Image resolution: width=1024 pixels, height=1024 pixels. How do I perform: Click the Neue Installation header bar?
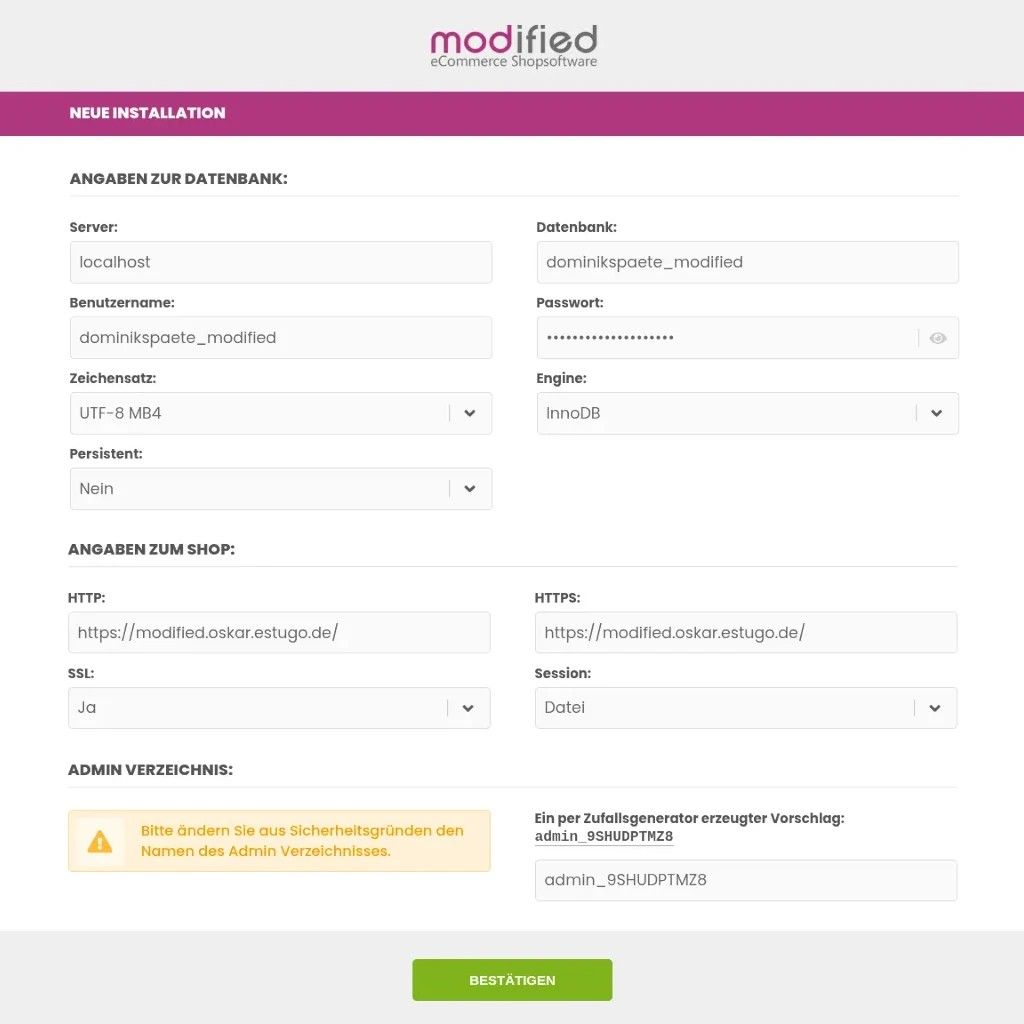[512, 113]
